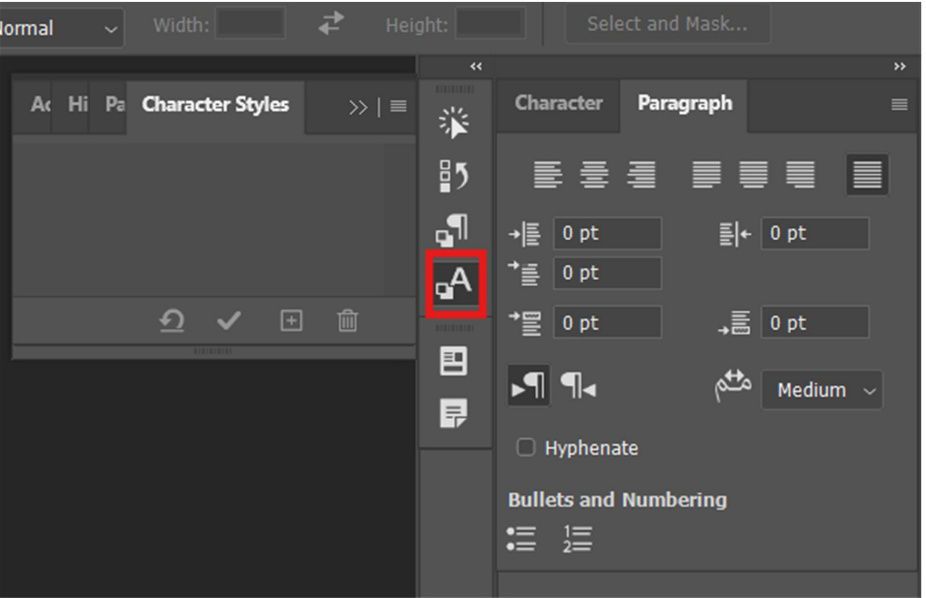This screenshot has width=926, height=598.
Task: Apply bulleted list icon
Action: tap(521, 539)
